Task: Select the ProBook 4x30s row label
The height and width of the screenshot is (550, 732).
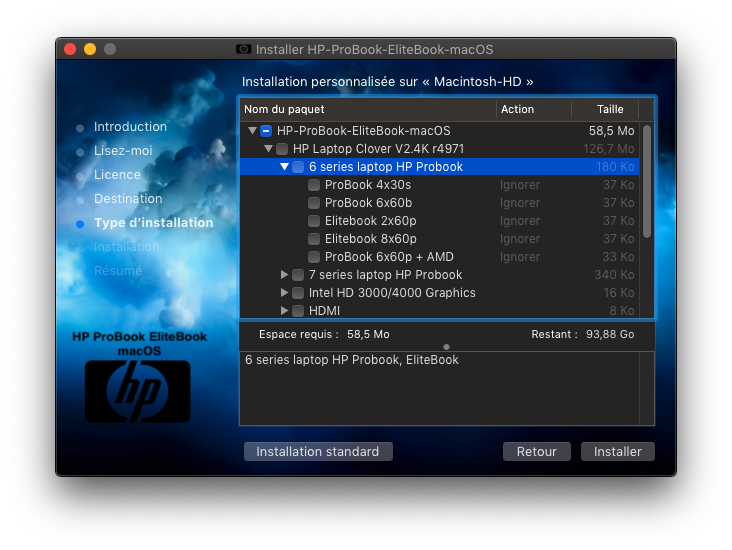Action: click(x=368, y=185)
